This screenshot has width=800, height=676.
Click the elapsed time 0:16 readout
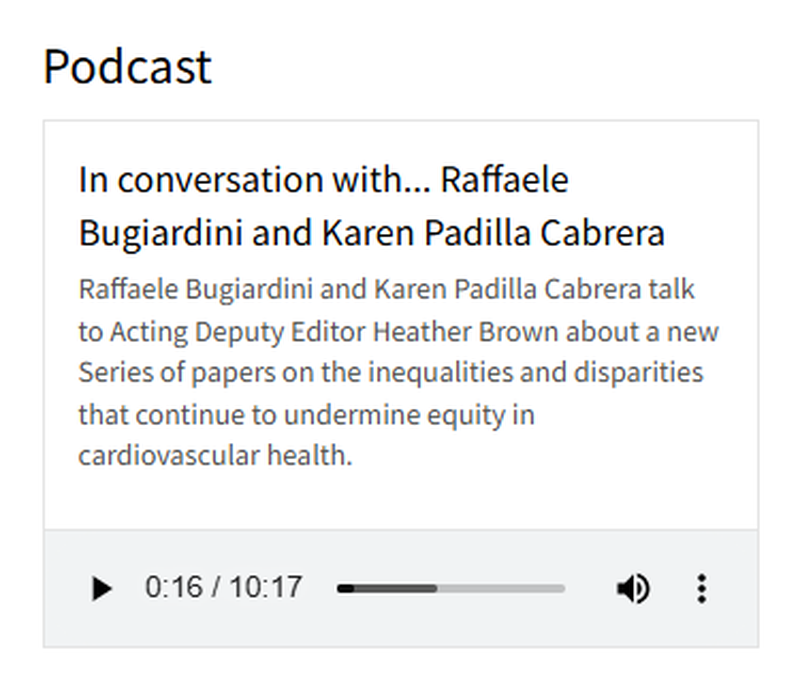coord(172,587)
